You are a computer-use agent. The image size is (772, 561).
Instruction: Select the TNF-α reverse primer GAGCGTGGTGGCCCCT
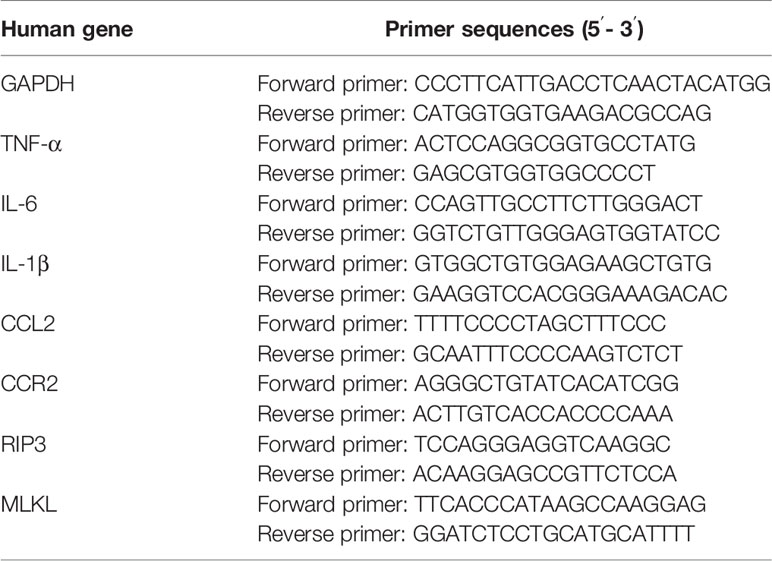(534, 173)
